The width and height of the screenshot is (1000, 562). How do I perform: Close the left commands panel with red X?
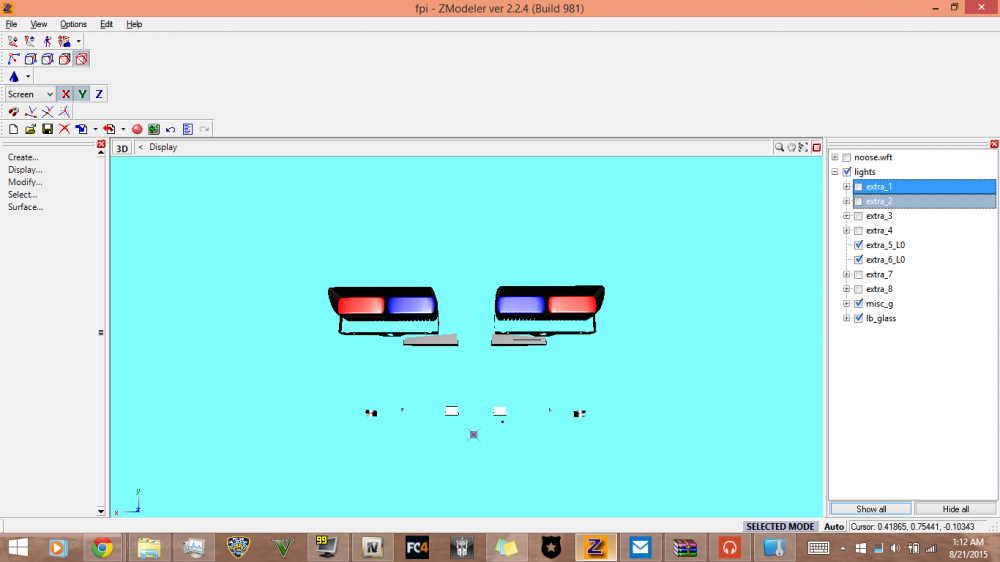(x=101, y=145)
